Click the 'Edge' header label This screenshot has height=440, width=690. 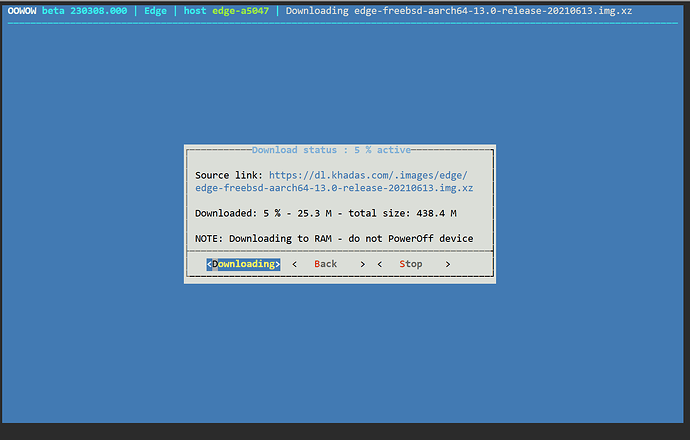pos(155,11)
